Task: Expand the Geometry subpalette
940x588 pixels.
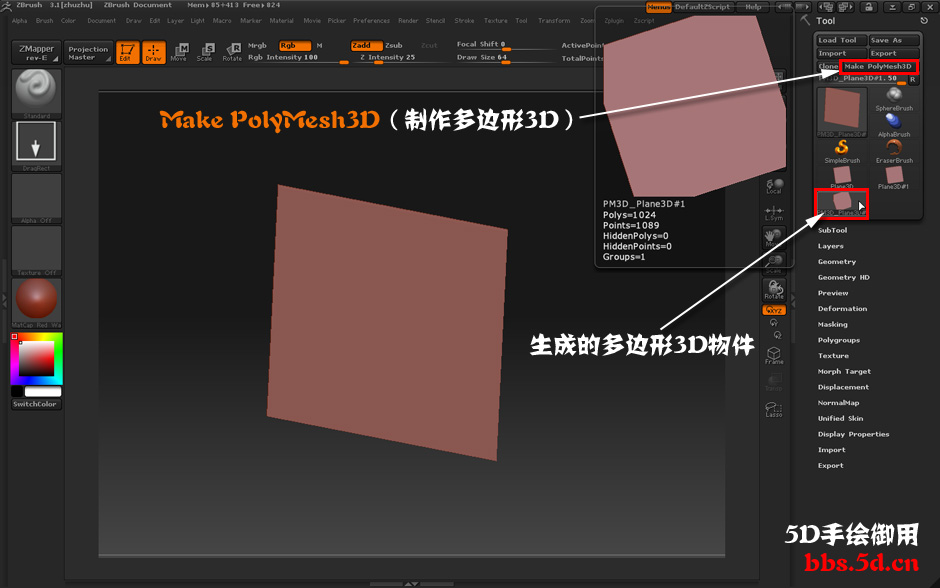Action: pyautogui.click(x=837, y=262)
